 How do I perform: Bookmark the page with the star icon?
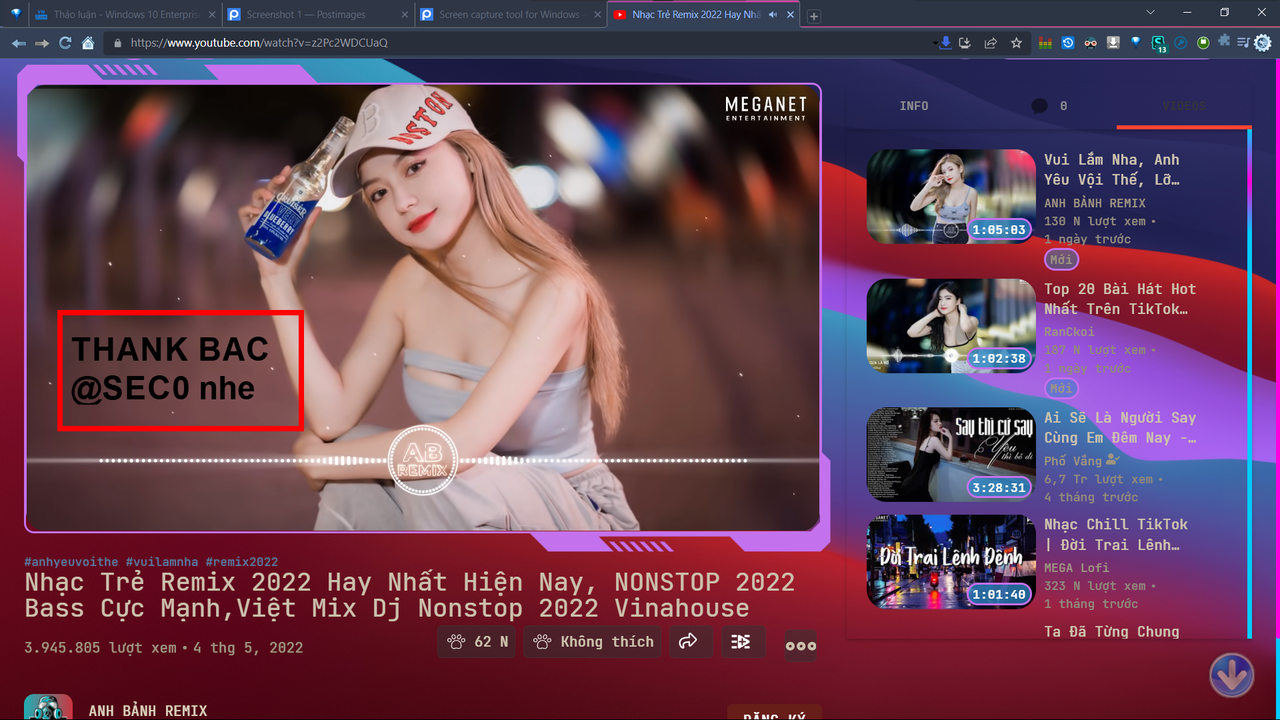pyautogui.click(x=1016, y=43)
